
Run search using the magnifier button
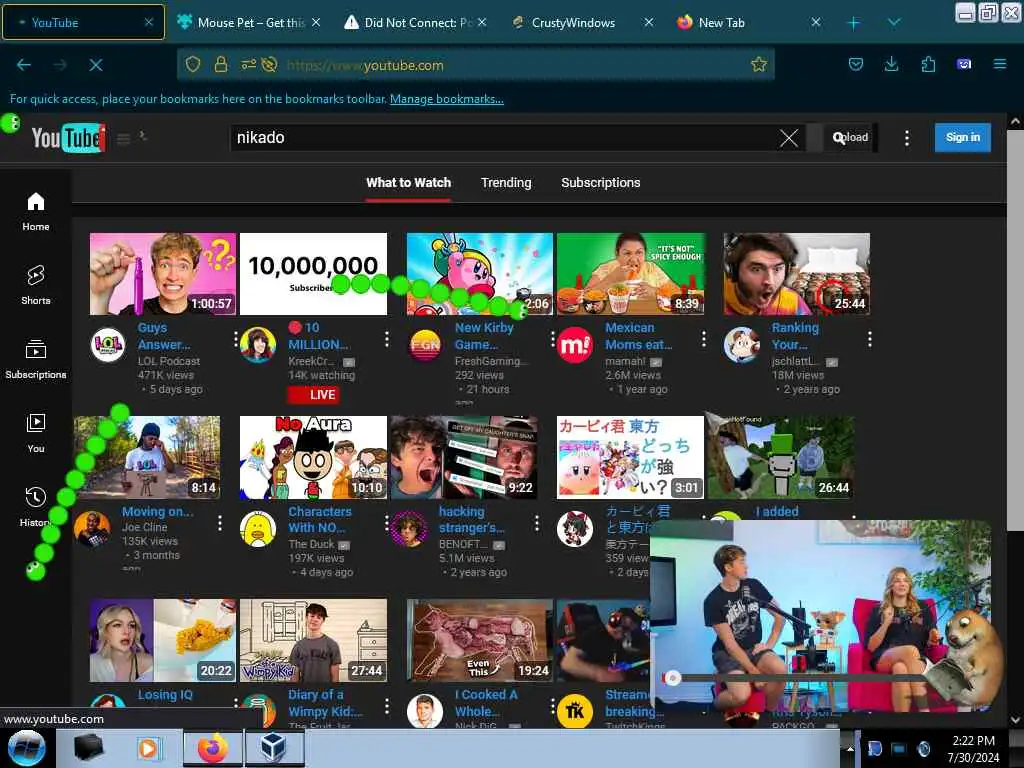click(x=839, y=138)
